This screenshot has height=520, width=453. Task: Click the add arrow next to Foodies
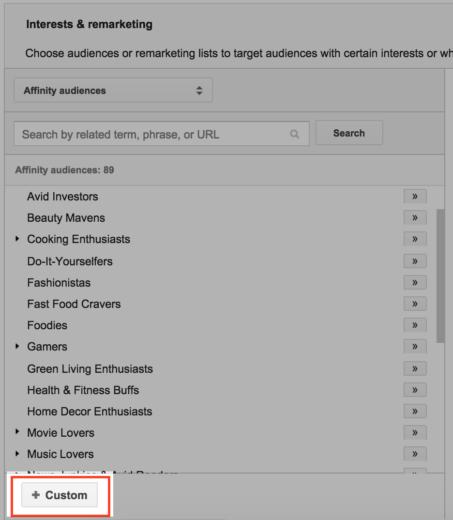415,325
